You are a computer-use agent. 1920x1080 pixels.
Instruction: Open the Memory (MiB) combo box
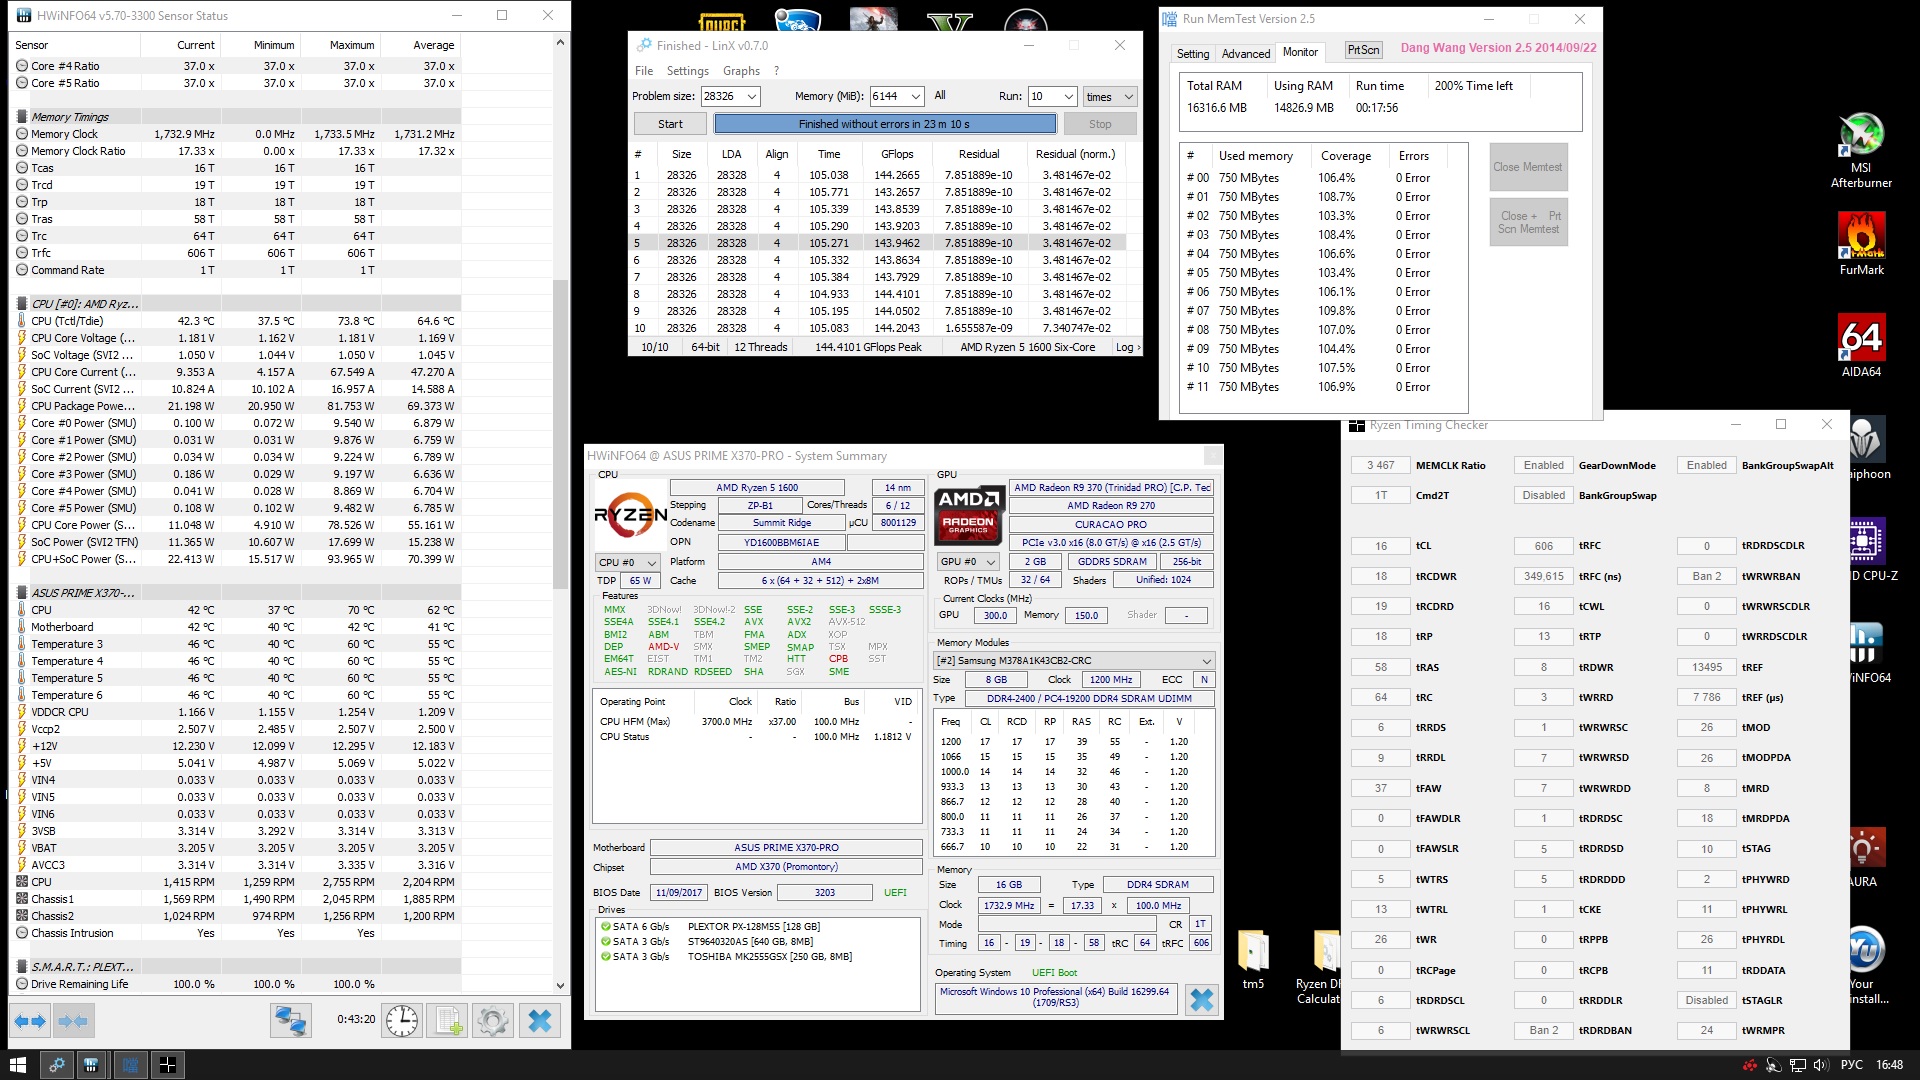(914, 97)
